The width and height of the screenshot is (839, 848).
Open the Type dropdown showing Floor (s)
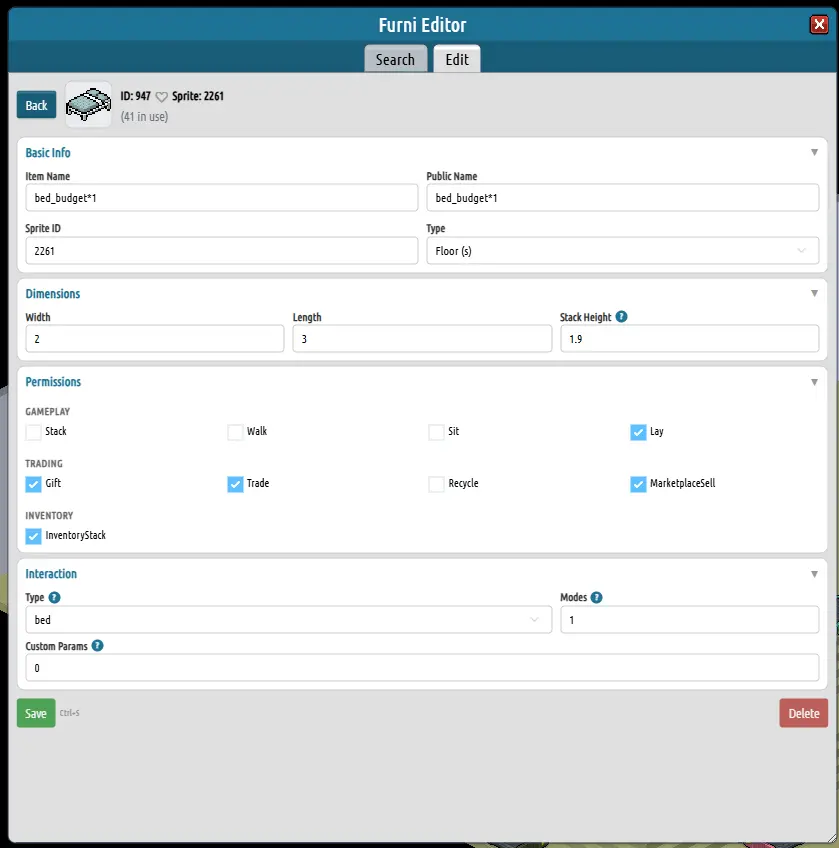click(x=623, y=251)
